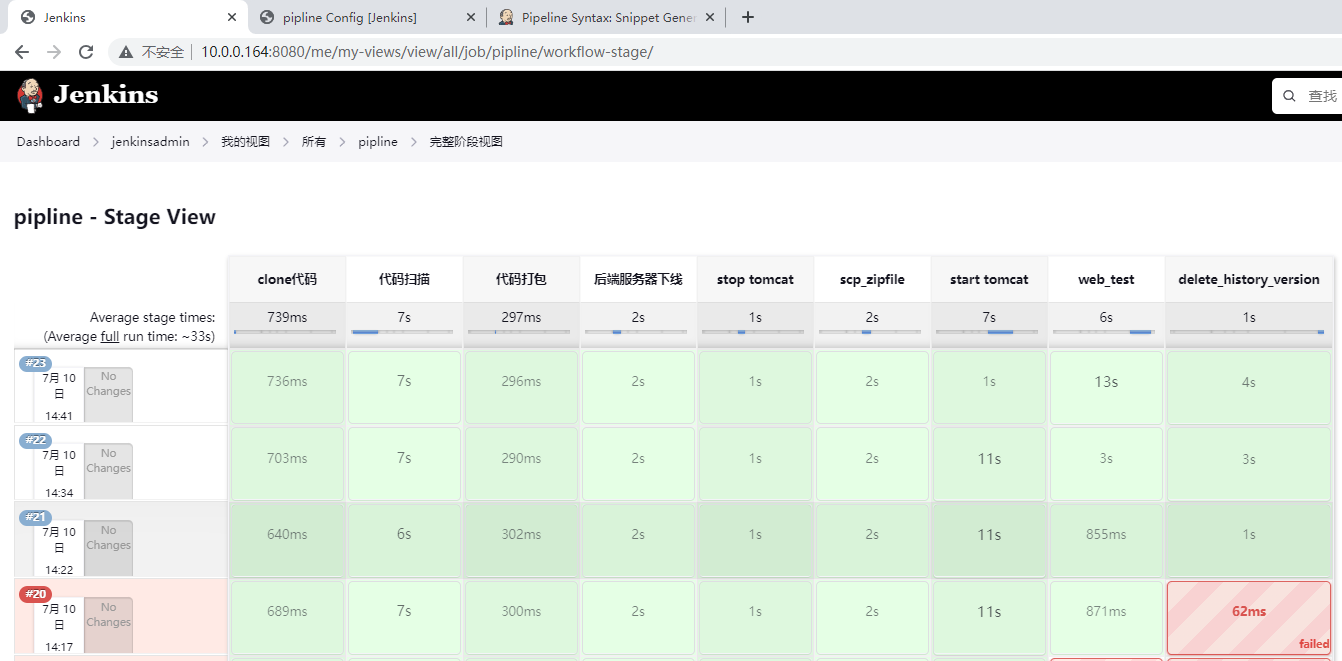The width and height of the screenshot is (1342, 661).
Task: Open the pipline breadcrumb link
Action: 378,142
